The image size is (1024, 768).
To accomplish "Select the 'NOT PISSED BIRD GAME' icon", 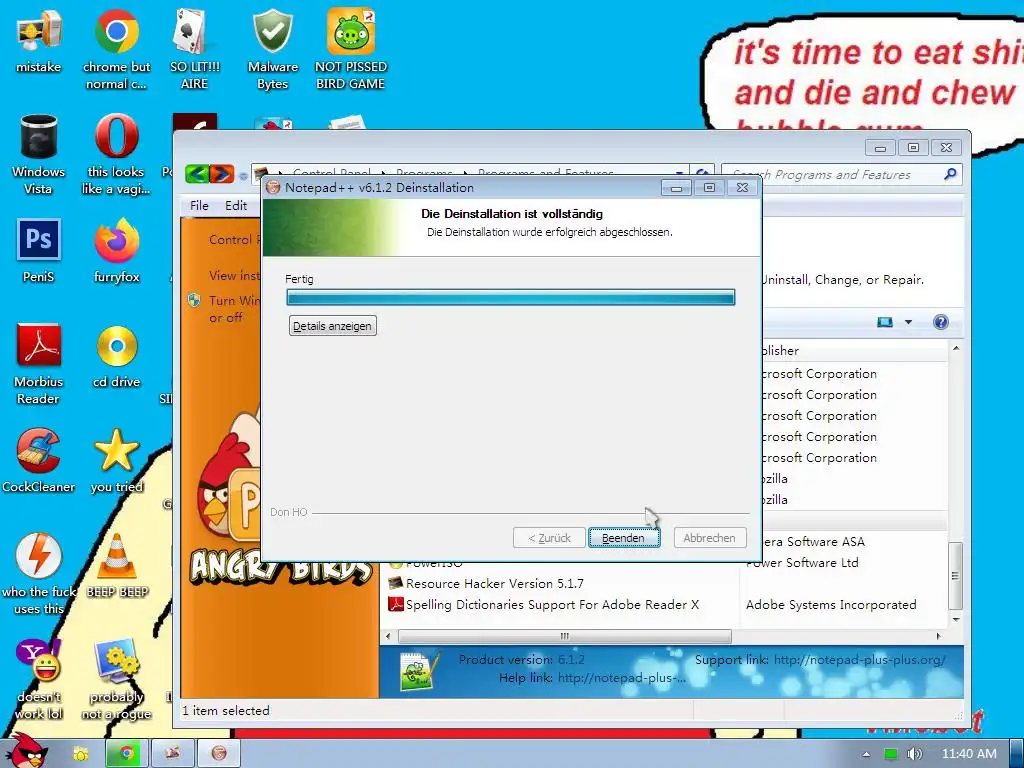I will (350, 49).
